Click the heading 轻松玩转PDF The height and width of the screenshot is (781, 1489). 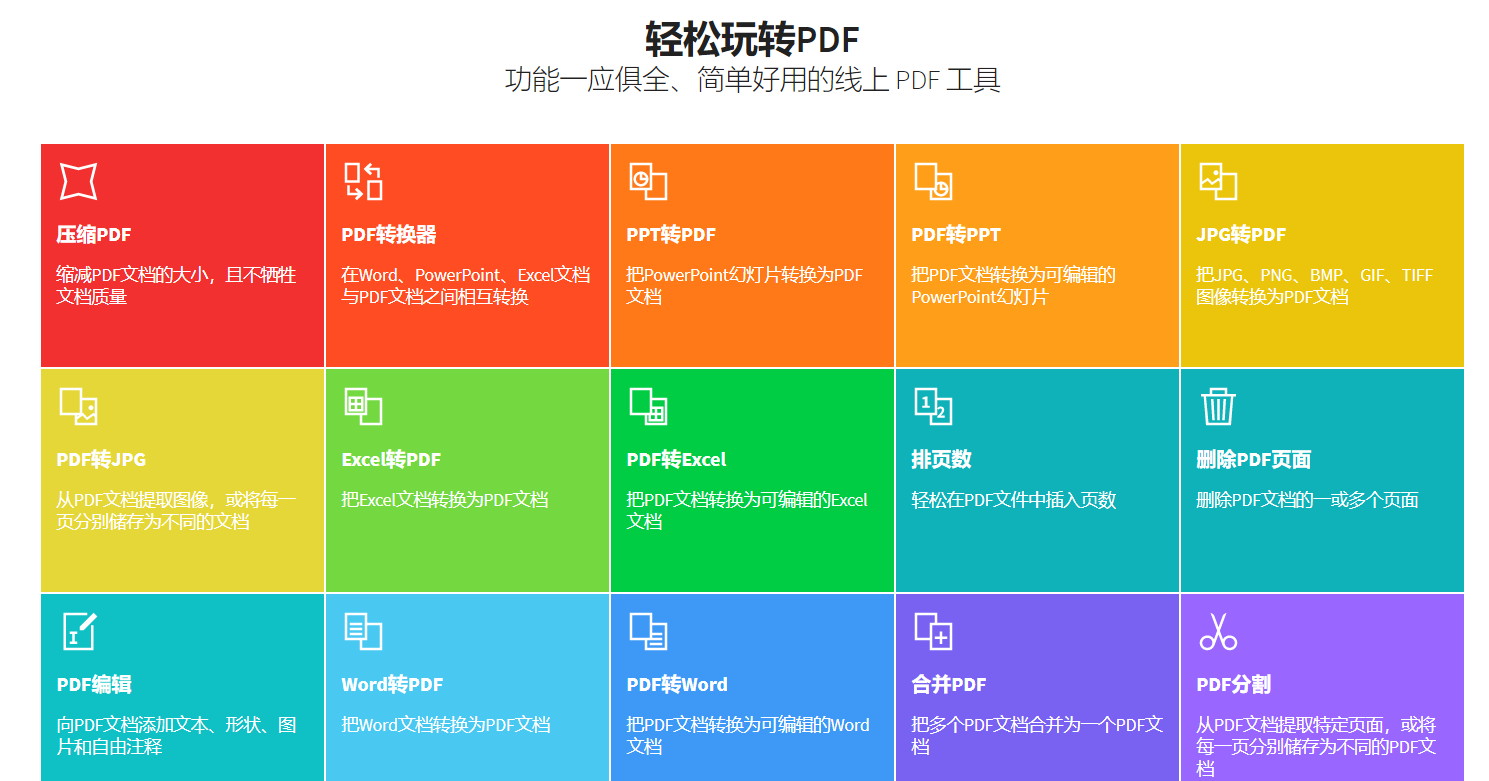coord(752,39)
